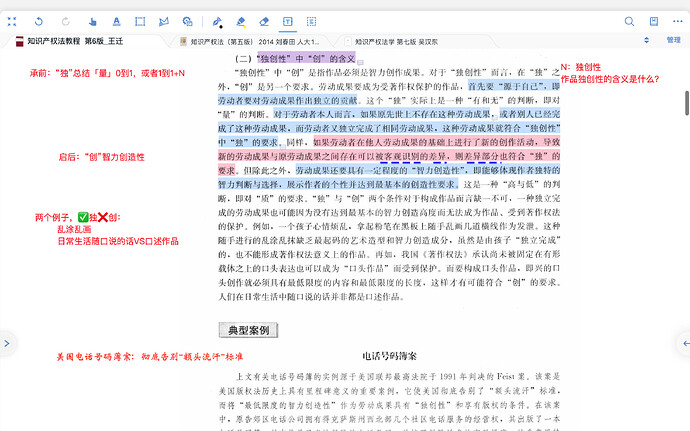This screenshot has height=431, width=690.
Task: Open the right side panel arrow
Action: [685, 343]
